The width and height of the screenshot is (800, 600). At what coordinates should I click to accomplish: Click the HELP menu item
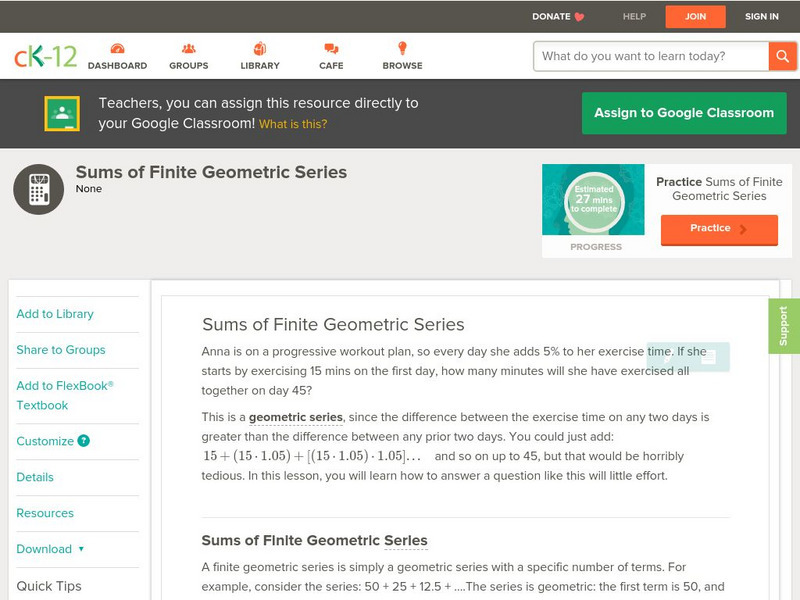click(x=634, y=16)
